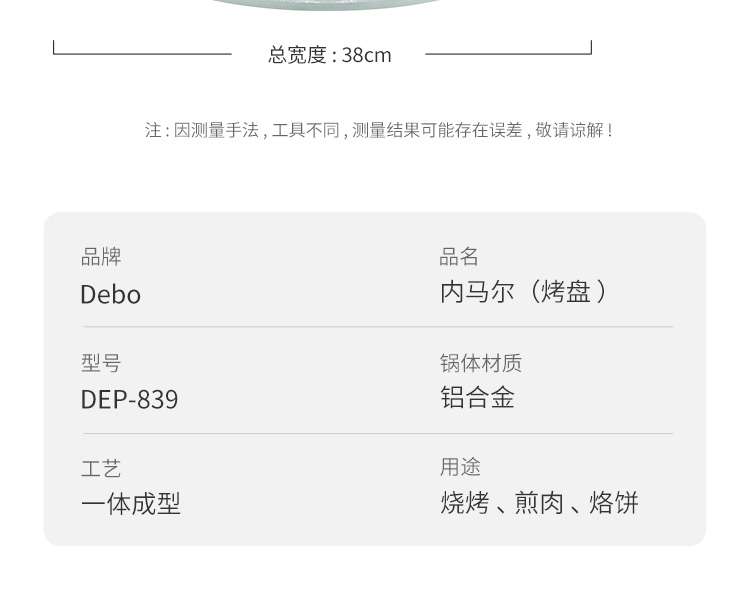Viewport: 750px width, 593px height.
Task: Click the 品牌 field label
Action: tap(101, 257)
